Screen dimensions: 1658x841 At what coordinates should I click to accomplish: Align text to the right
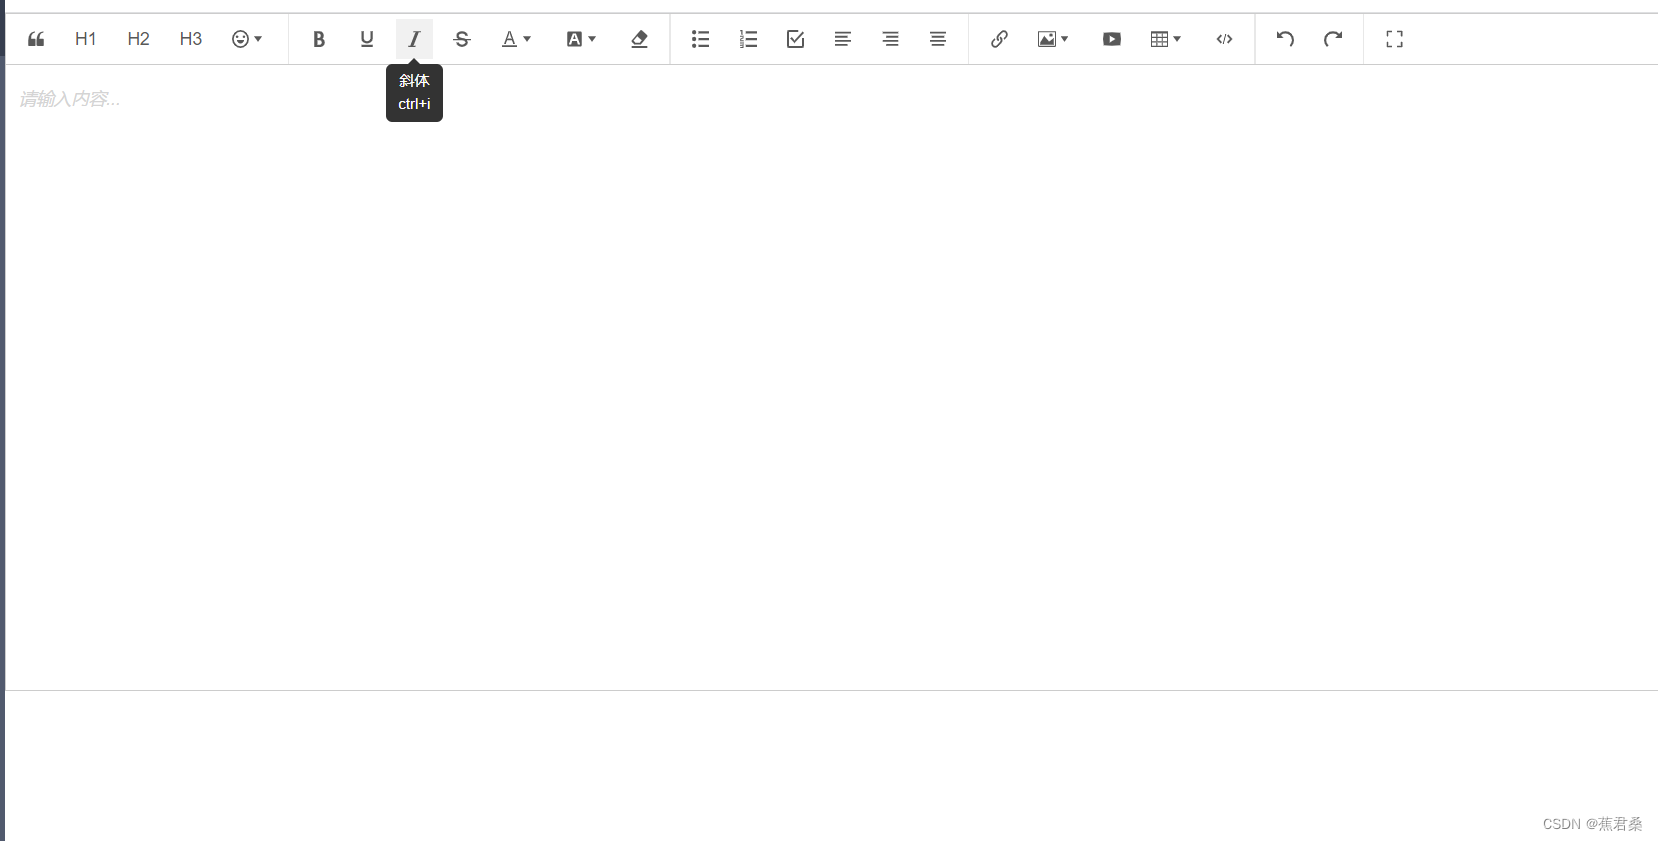pos(890,39)
